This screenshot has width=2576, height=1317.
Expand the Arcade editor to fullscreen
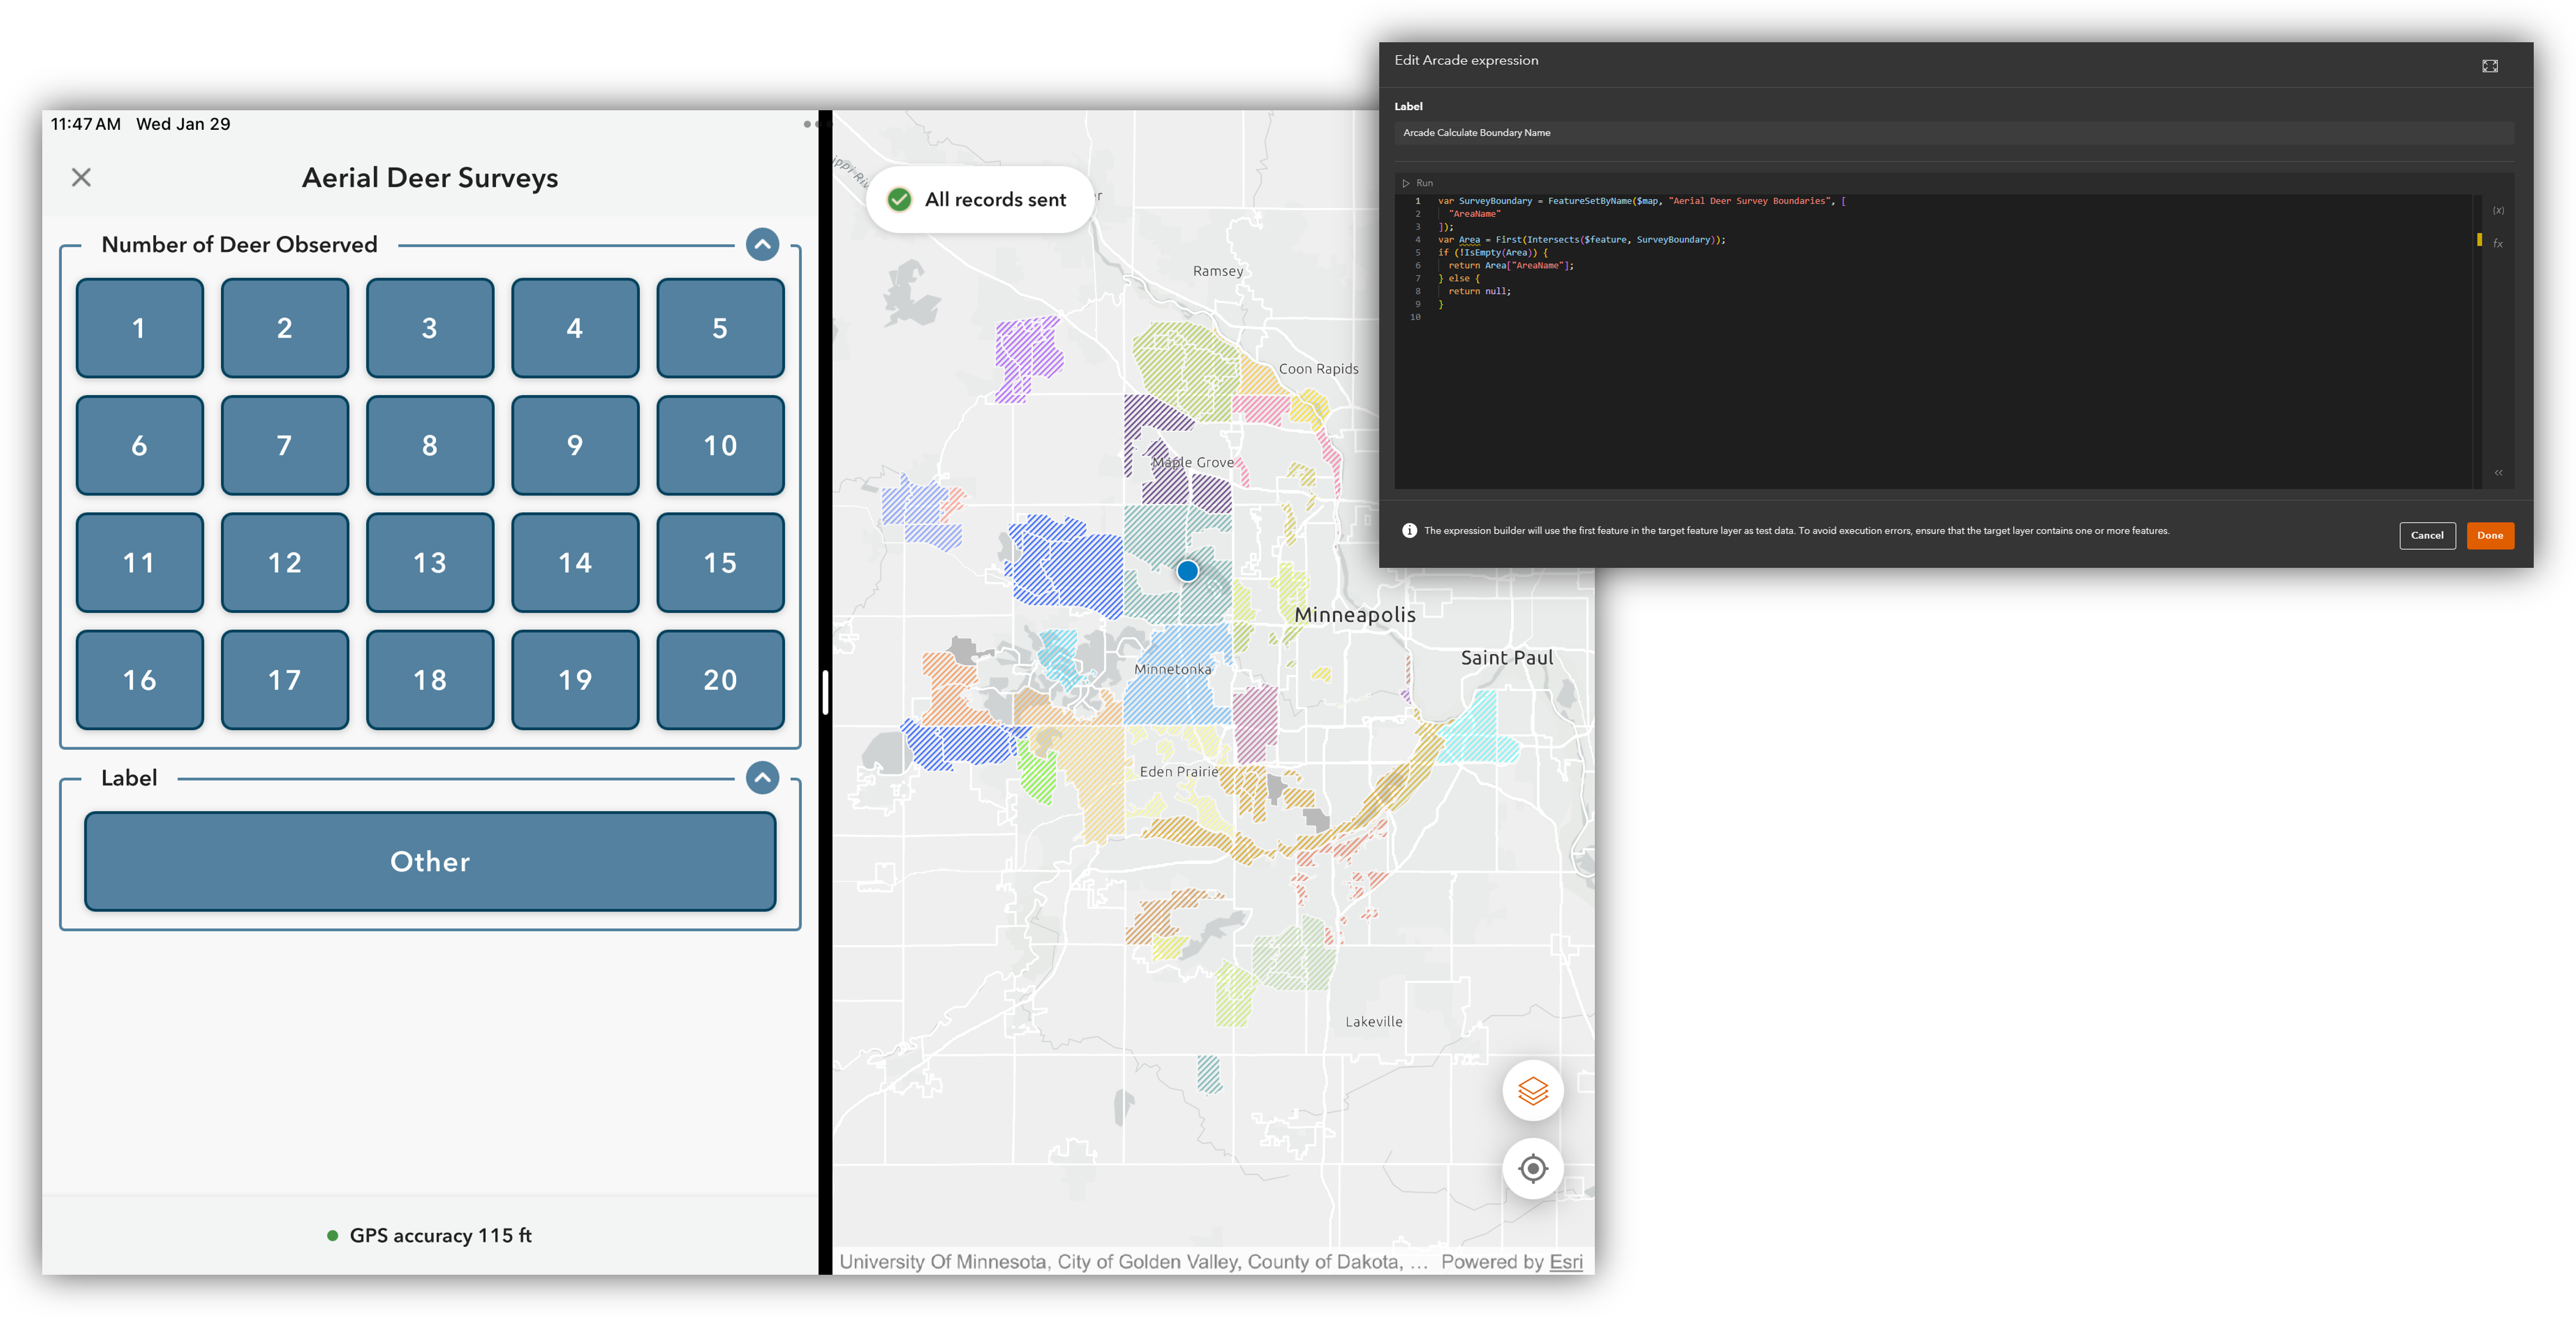click(2491, 65)
